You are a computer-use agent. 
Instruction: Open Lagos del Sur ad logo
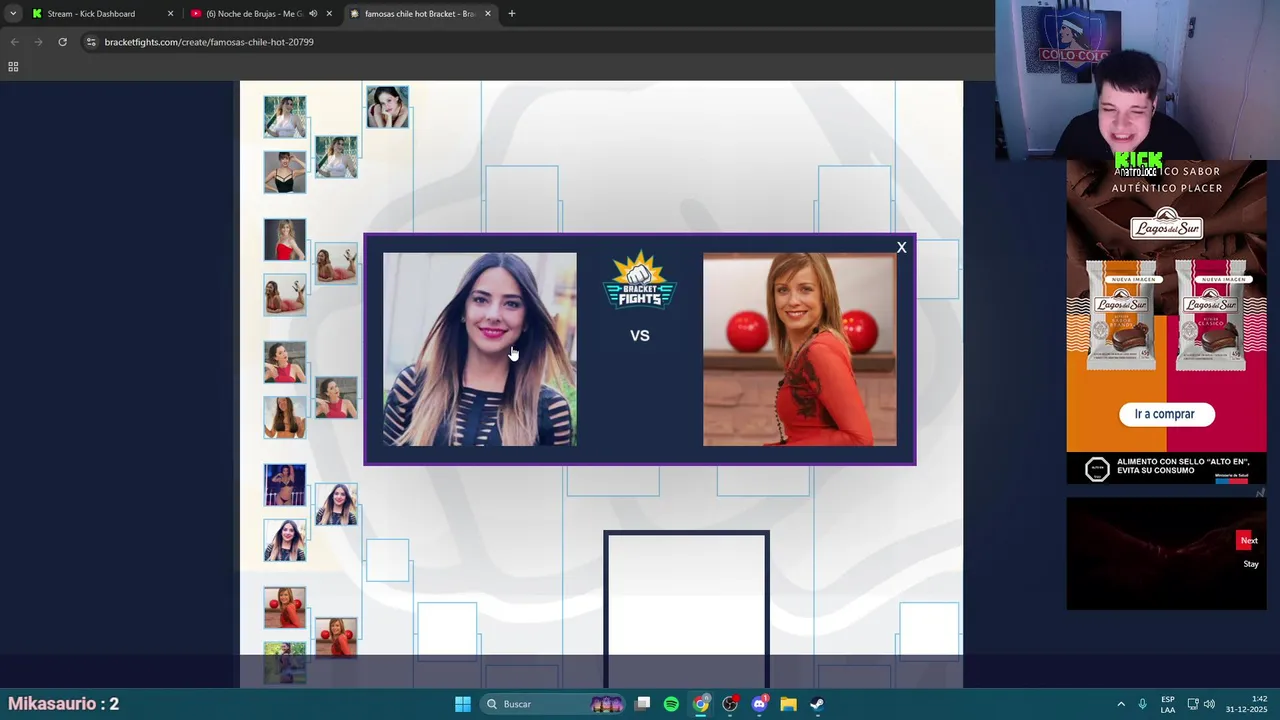click(x=1166, y=226)
